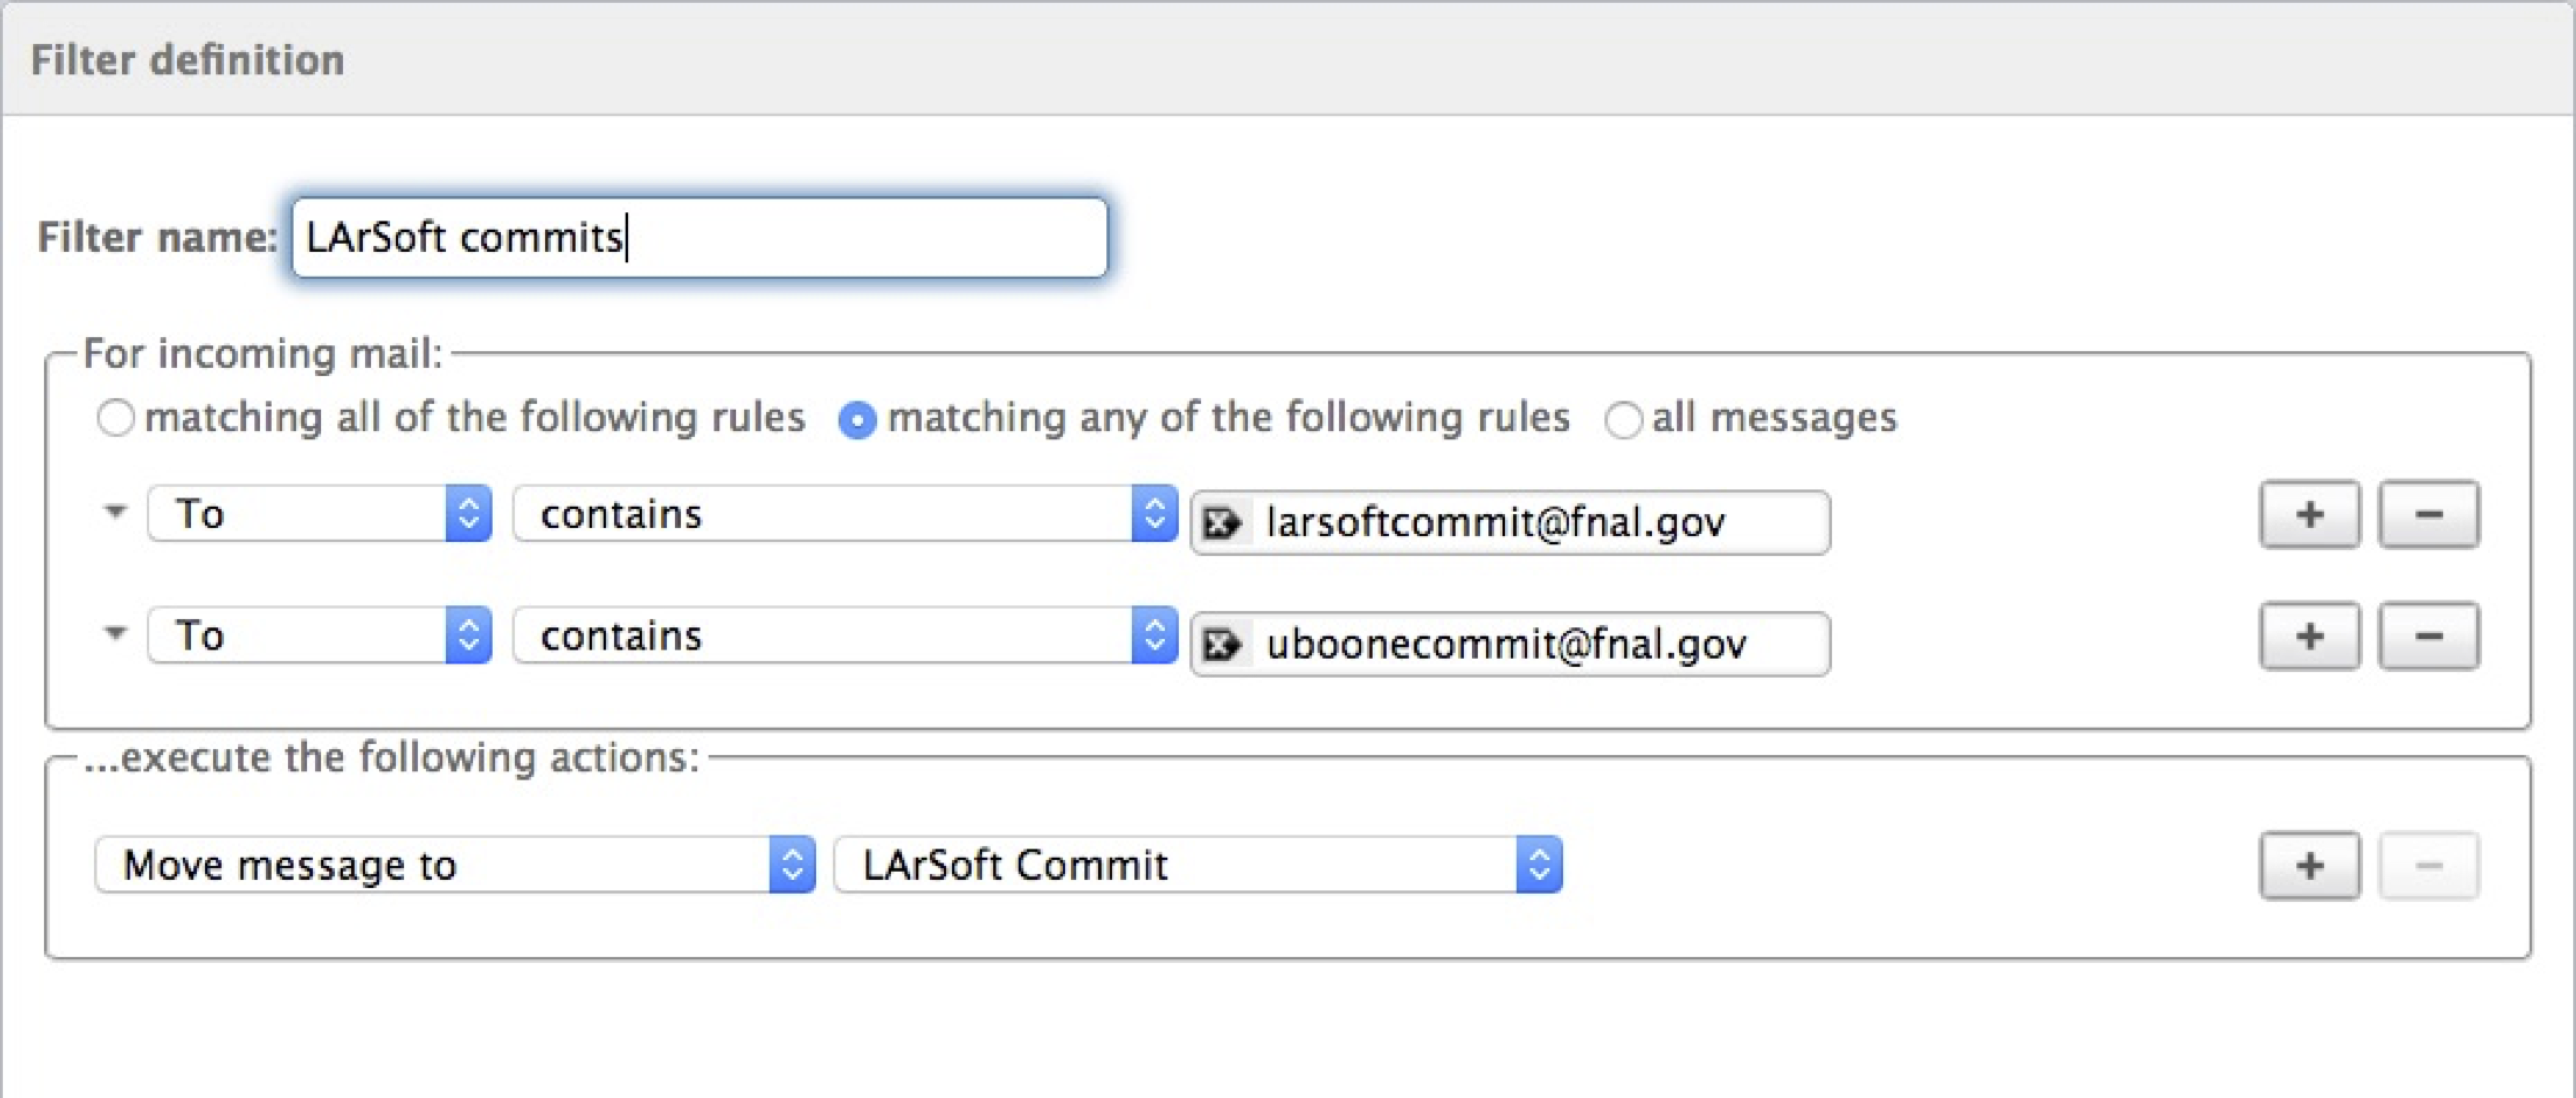Open the "LArSoft Commit" folder dropdown
The image size is (2576, 1098).
coord(1197,865)
